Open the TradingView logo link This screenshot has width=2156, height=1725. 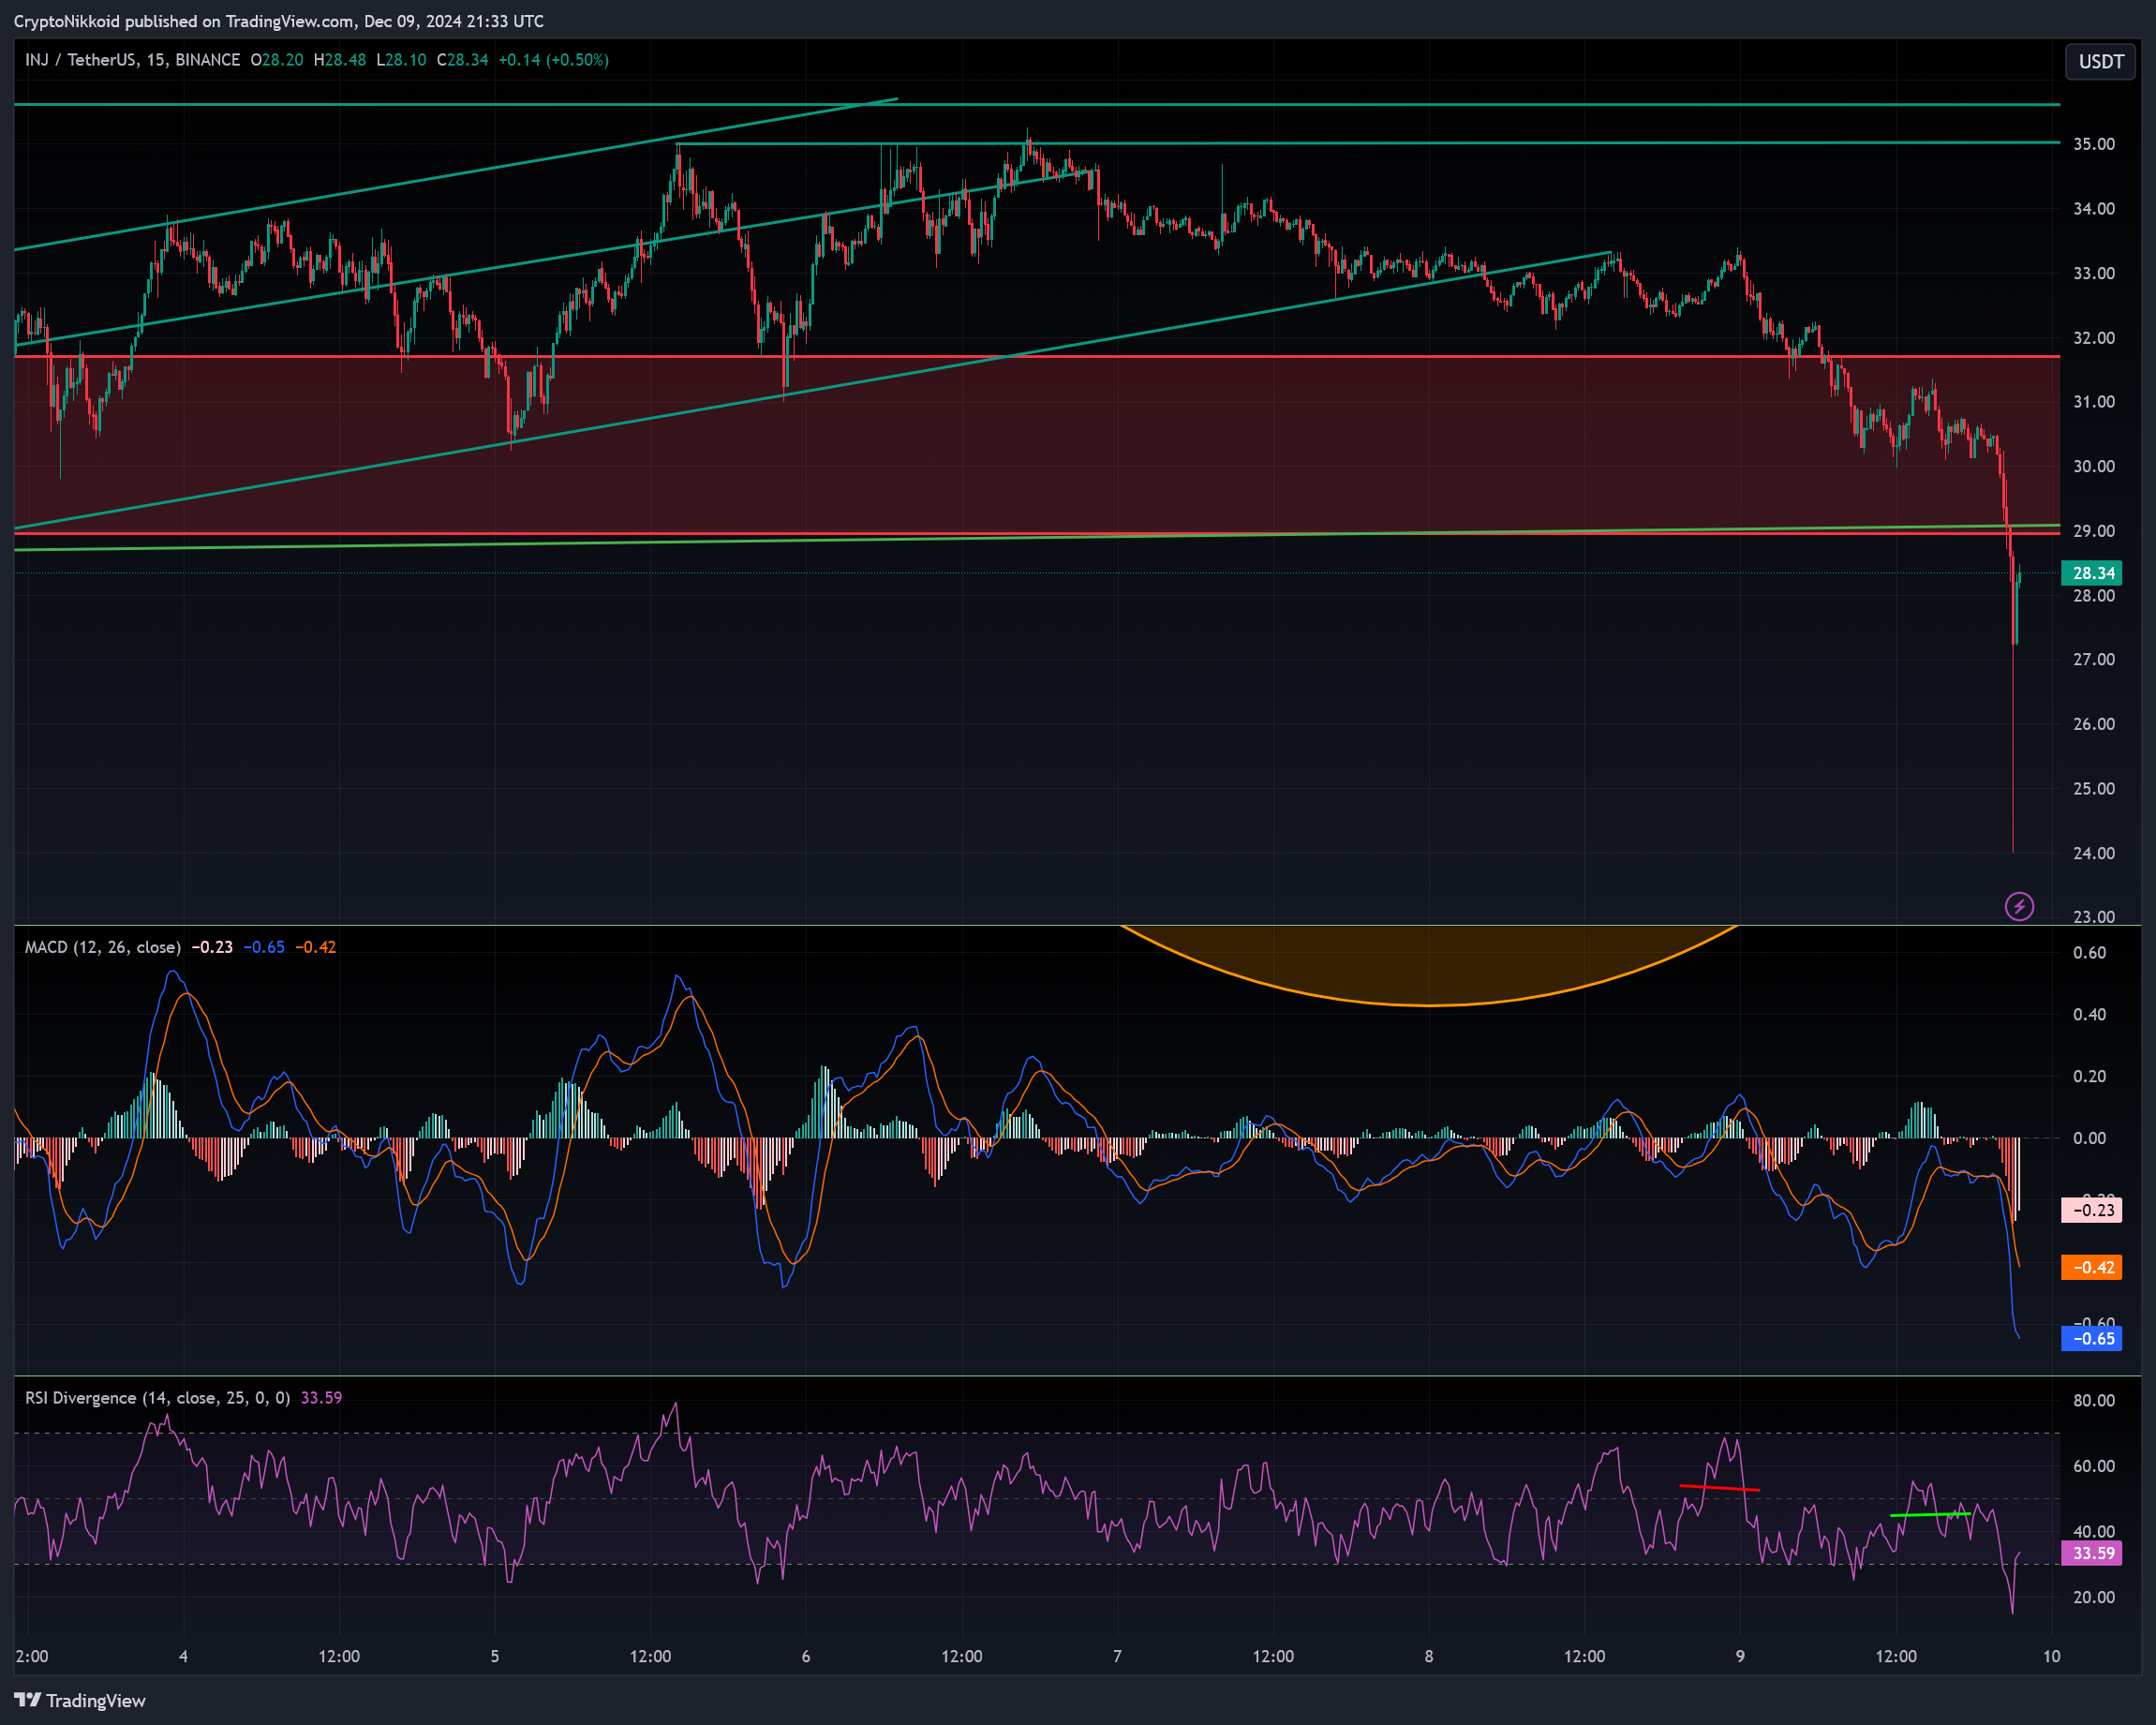80,1701
